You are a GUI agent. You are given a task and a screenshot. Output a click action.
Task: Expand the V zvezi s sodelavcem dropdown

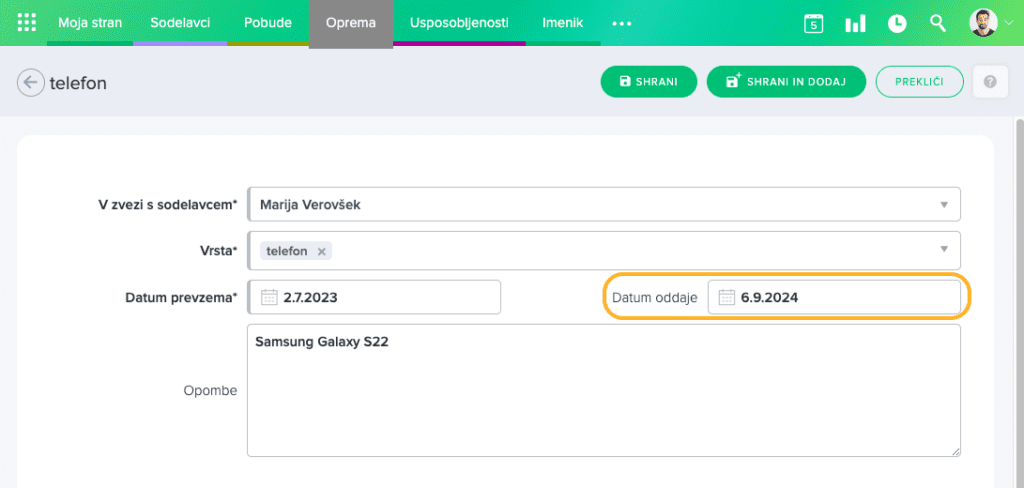click(943, 205)
